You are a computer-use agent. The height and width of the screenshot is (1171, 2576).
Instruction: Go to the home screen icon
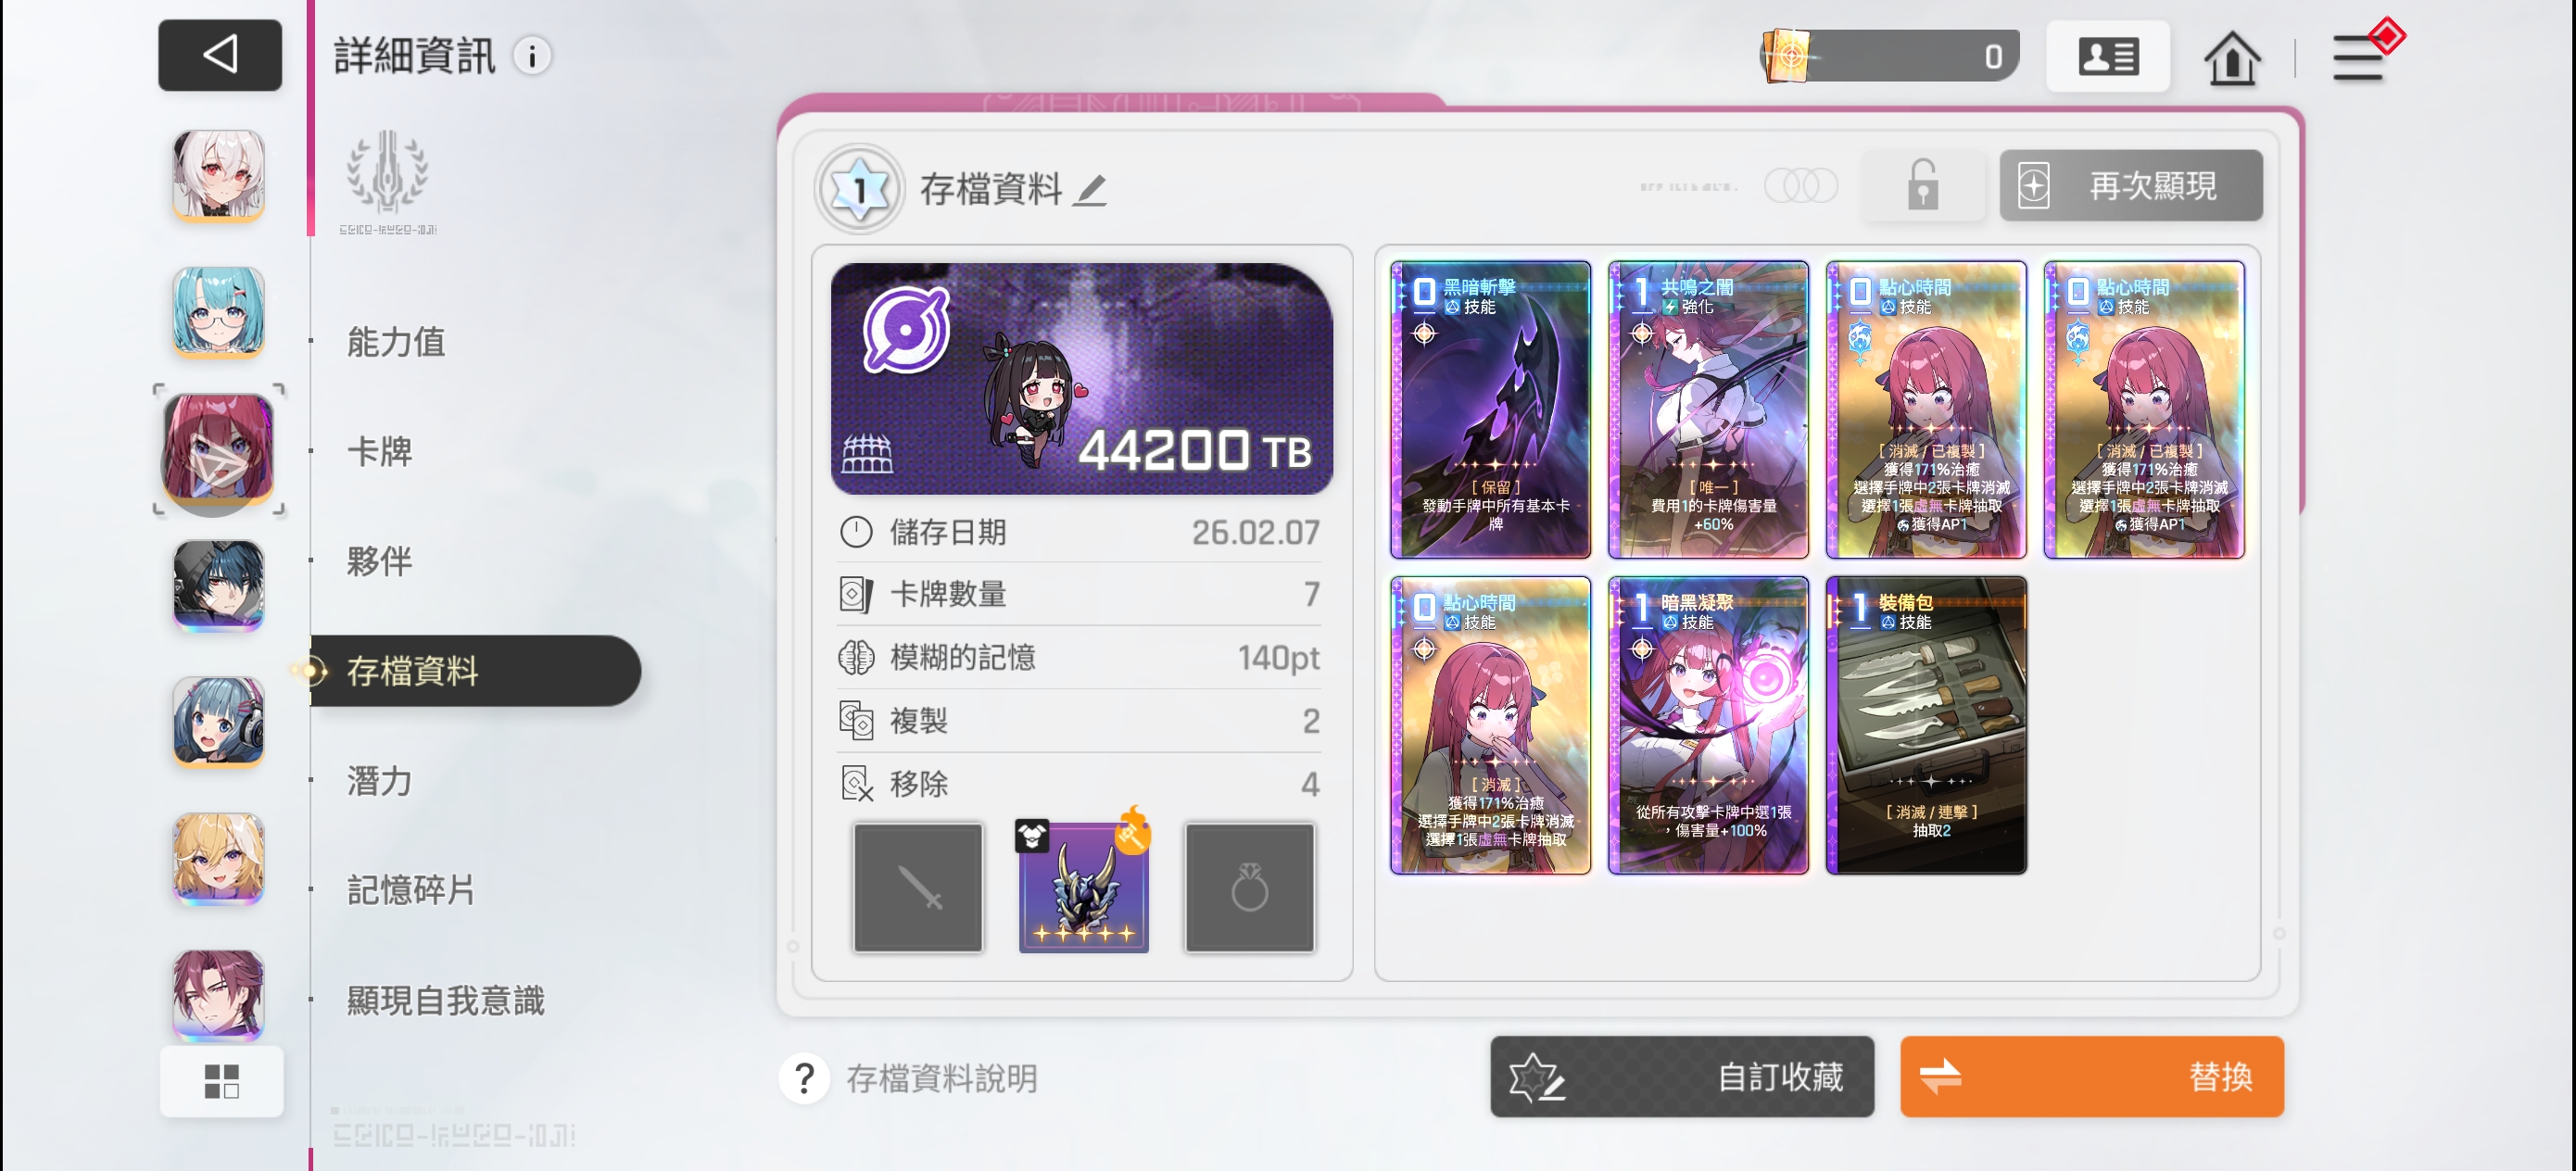tap(2231, 58)
